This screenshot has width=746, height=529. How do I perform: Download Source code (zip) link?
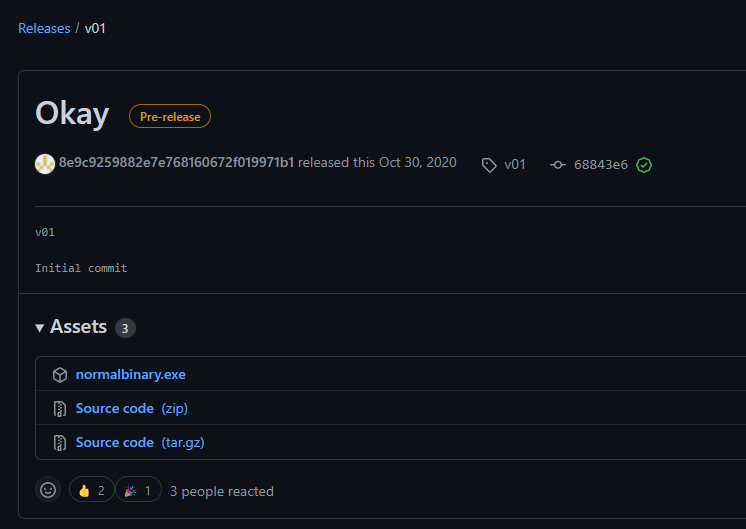[x=131, y=409]
